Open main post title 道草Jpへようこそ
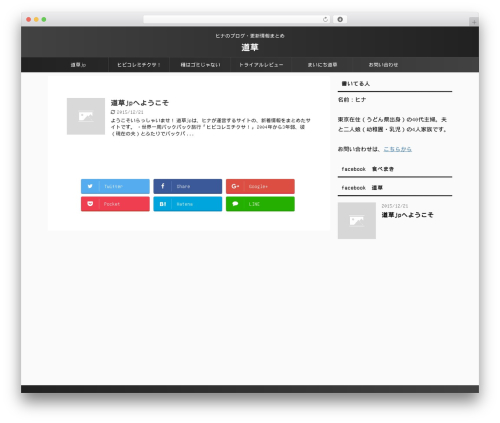Viewport: 500px width, 423px height. (x=140, y=103)
